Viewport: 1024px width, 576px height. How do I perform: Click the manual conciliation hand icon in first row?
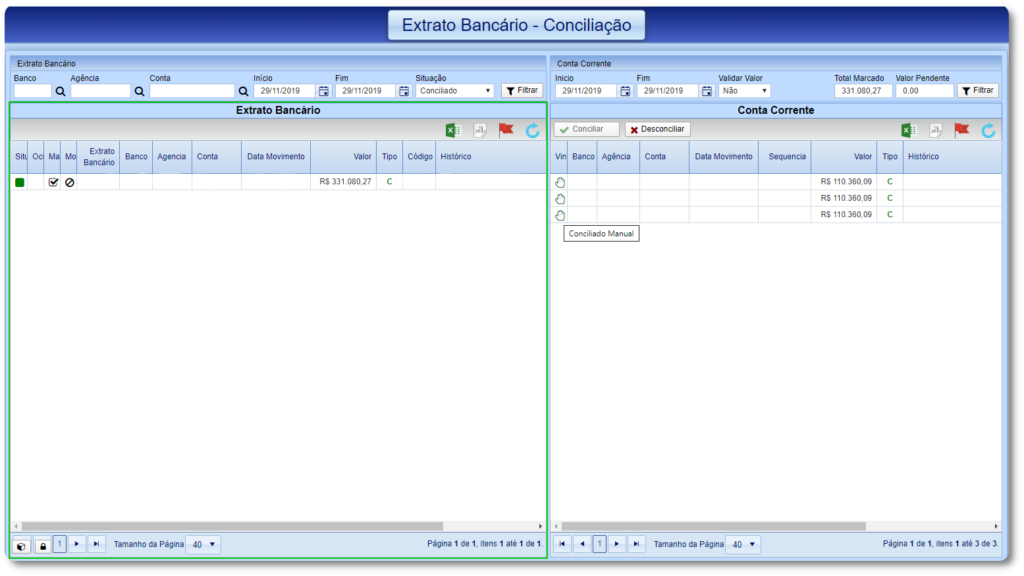point(560,182)
